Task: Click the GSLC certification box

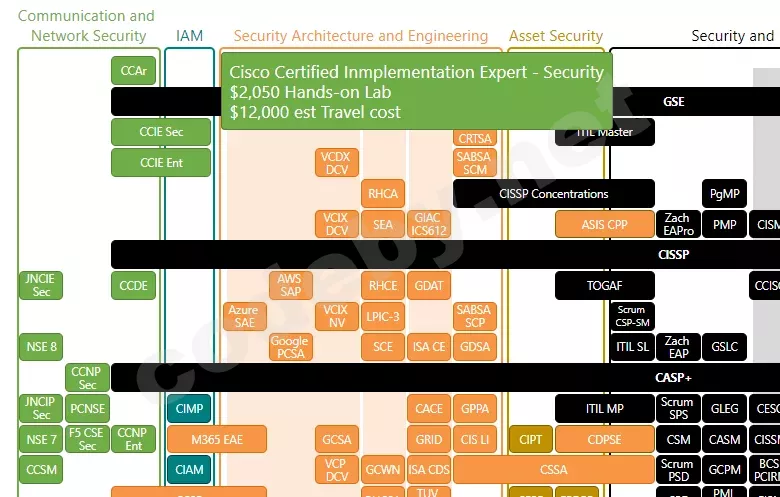Action: [724, 347]
